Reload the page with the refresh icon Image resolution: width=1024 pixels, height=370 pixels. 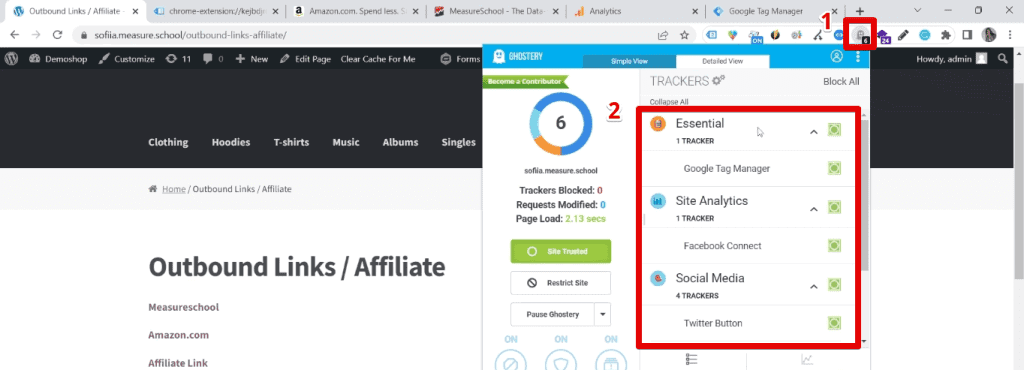(x=57, y=35)
